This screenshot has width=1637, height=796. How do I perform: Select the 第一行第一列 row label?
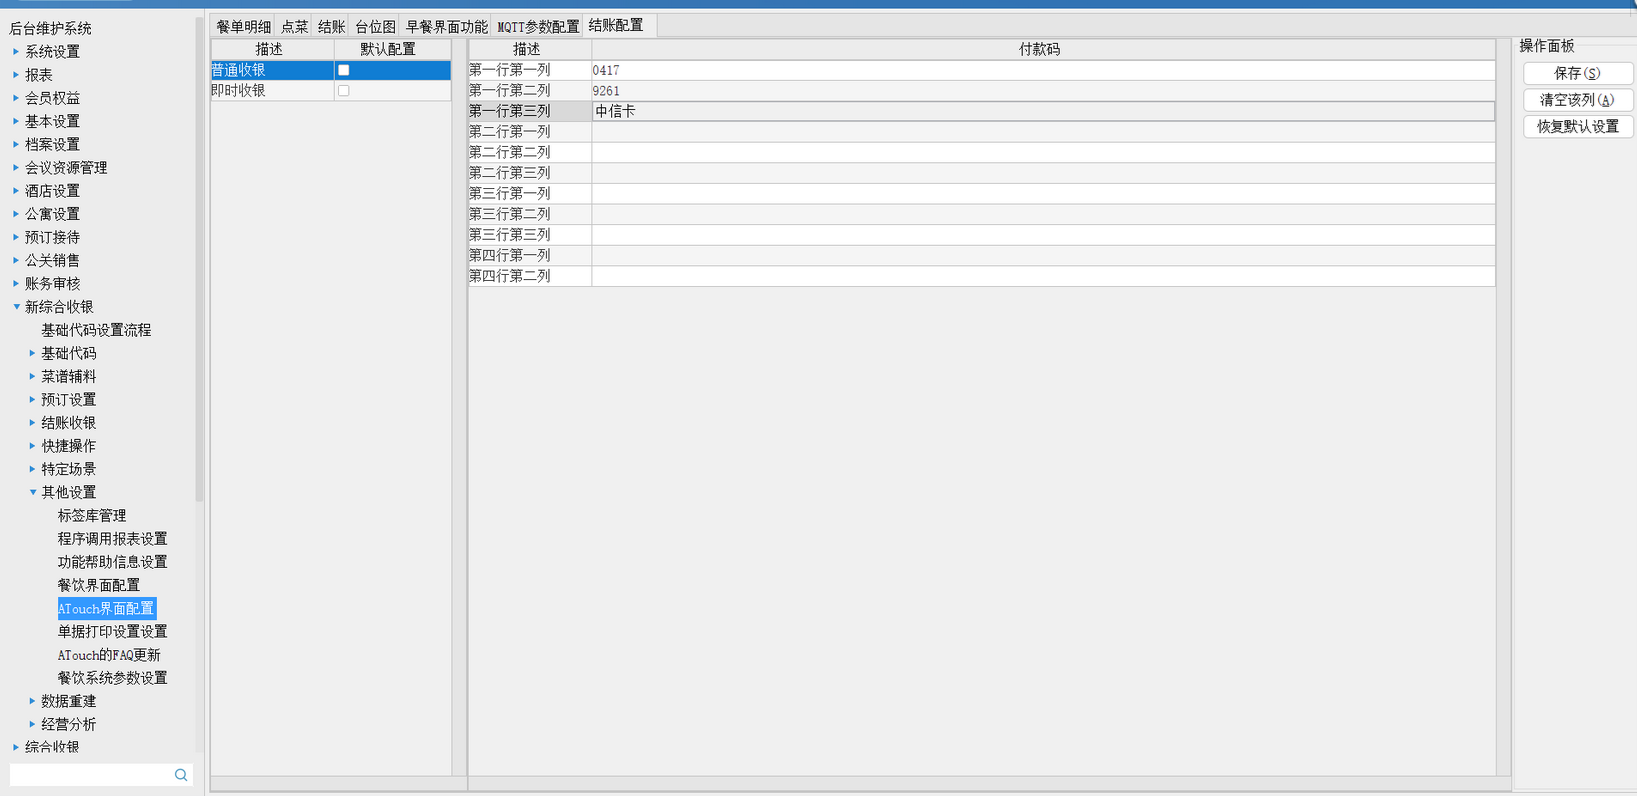529,70
